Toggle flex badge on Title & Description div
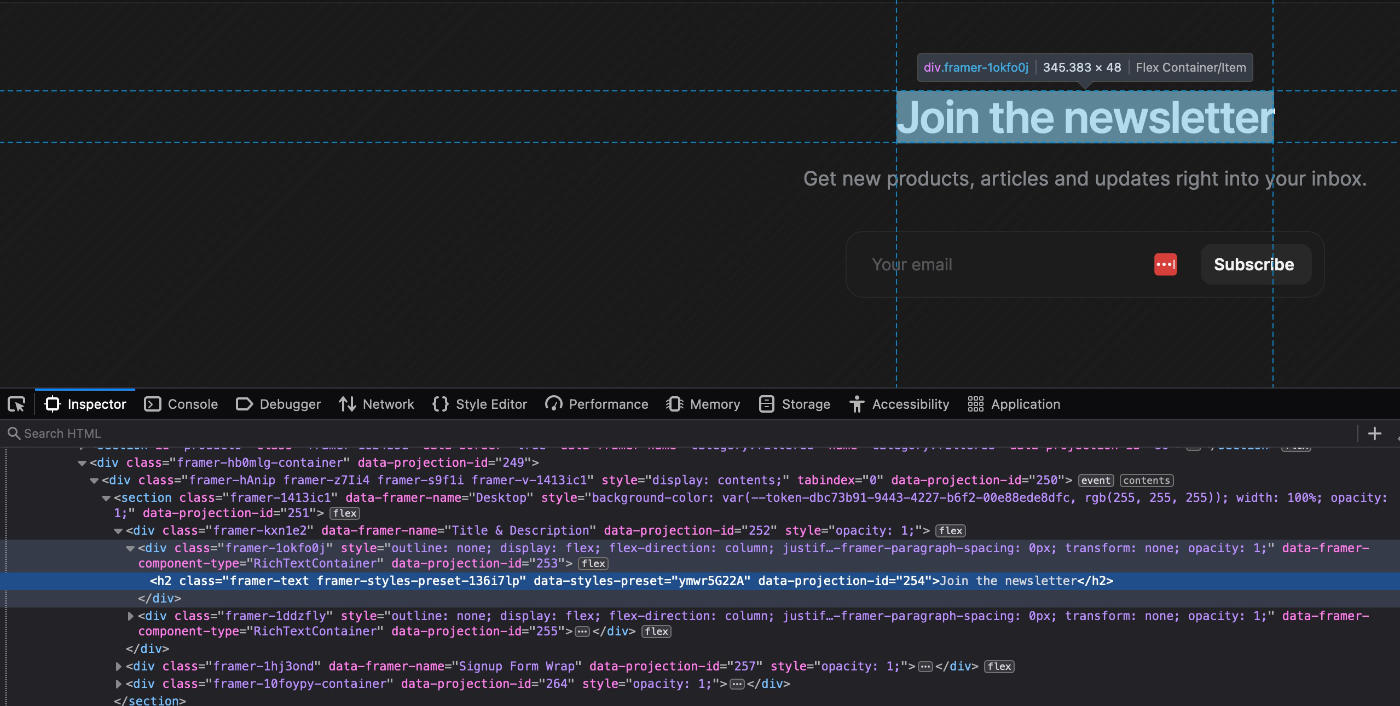 click(950, 531)
